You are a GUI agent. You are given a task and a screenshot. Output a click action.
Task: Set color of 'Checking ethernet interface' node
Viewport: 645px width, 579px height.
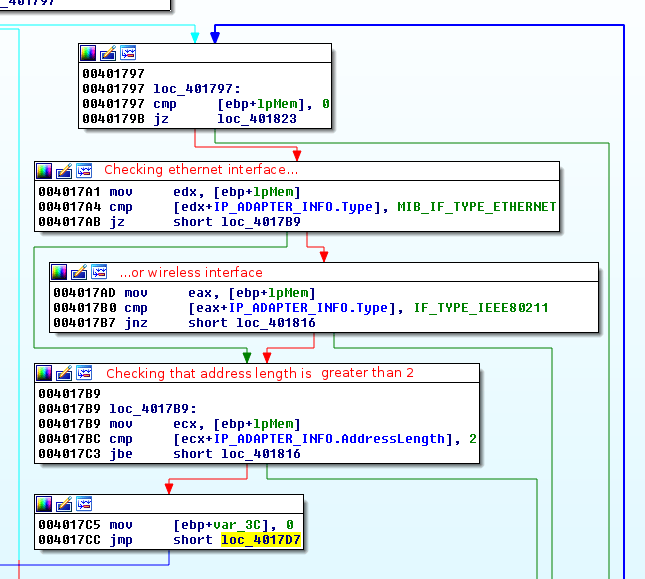pos(44,171)
